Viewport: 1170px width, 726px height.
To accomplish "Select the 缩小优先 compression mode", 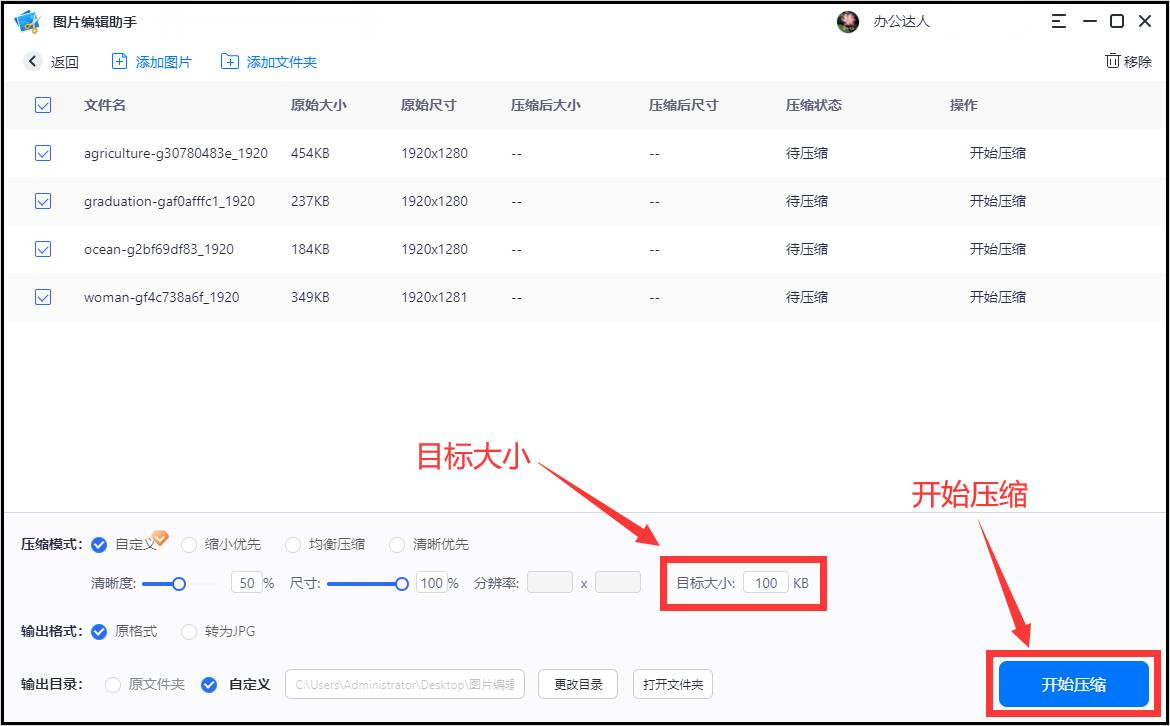I will (x=190, y=545).
